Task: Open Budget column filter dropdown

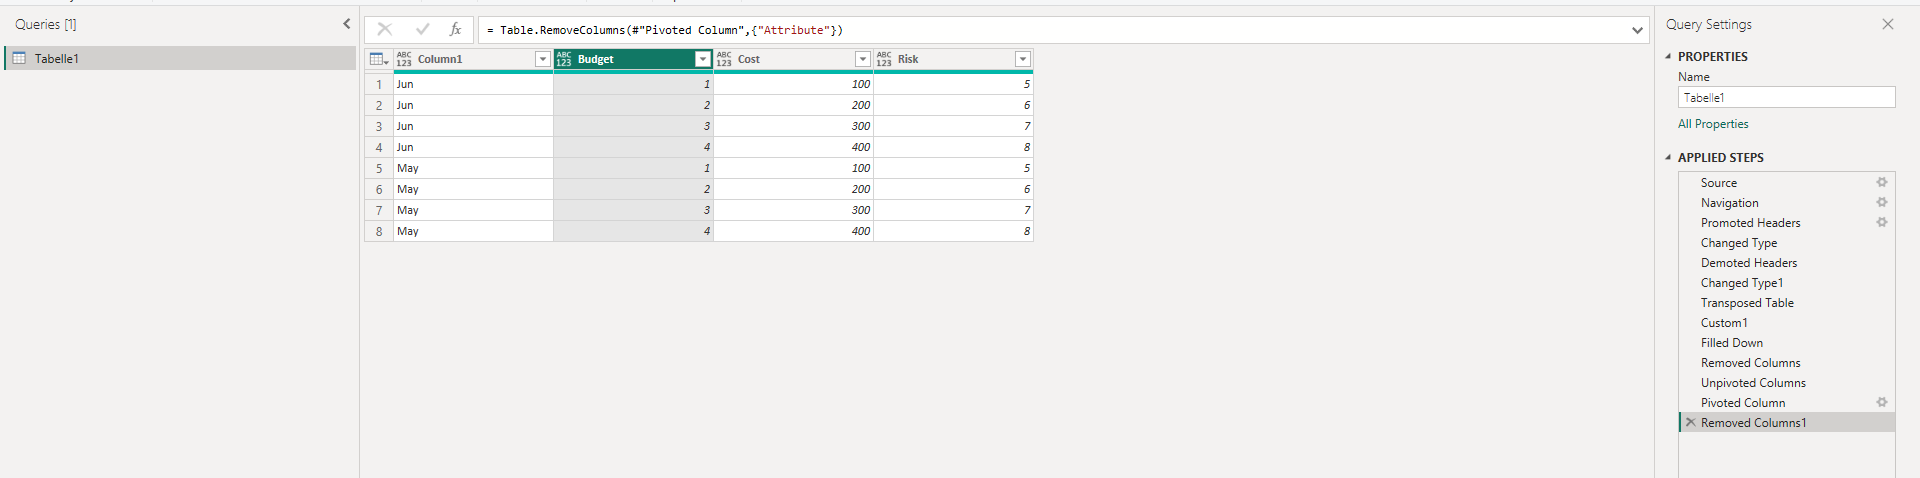Action: [703, 59]
